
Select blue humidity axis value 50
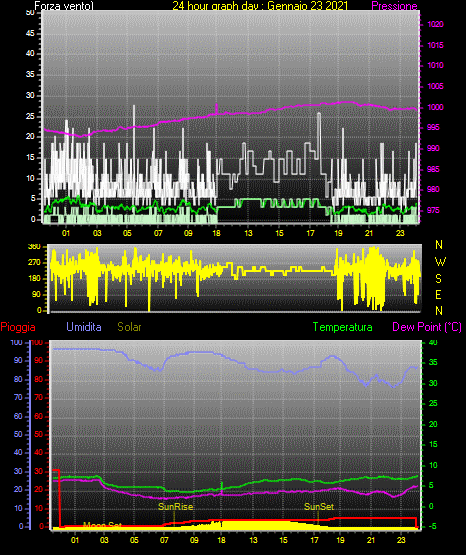(18, 434)
